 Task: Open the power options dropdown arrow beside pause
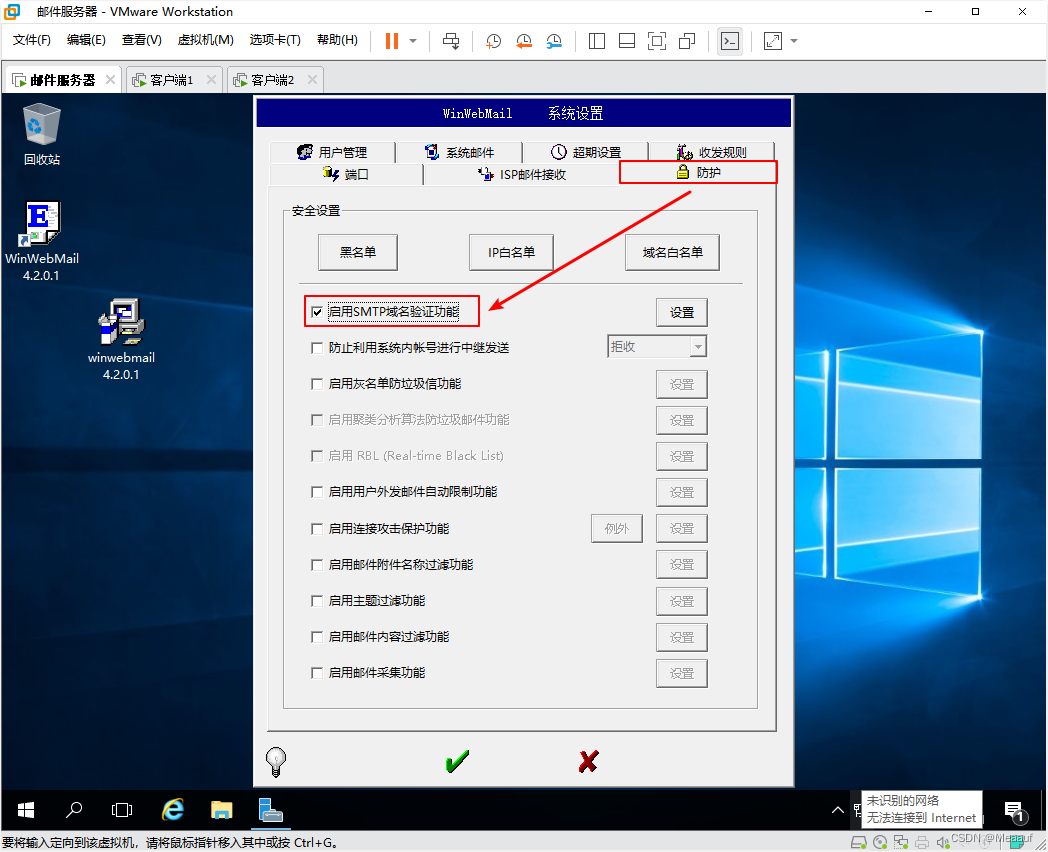[x=413, y=41]
